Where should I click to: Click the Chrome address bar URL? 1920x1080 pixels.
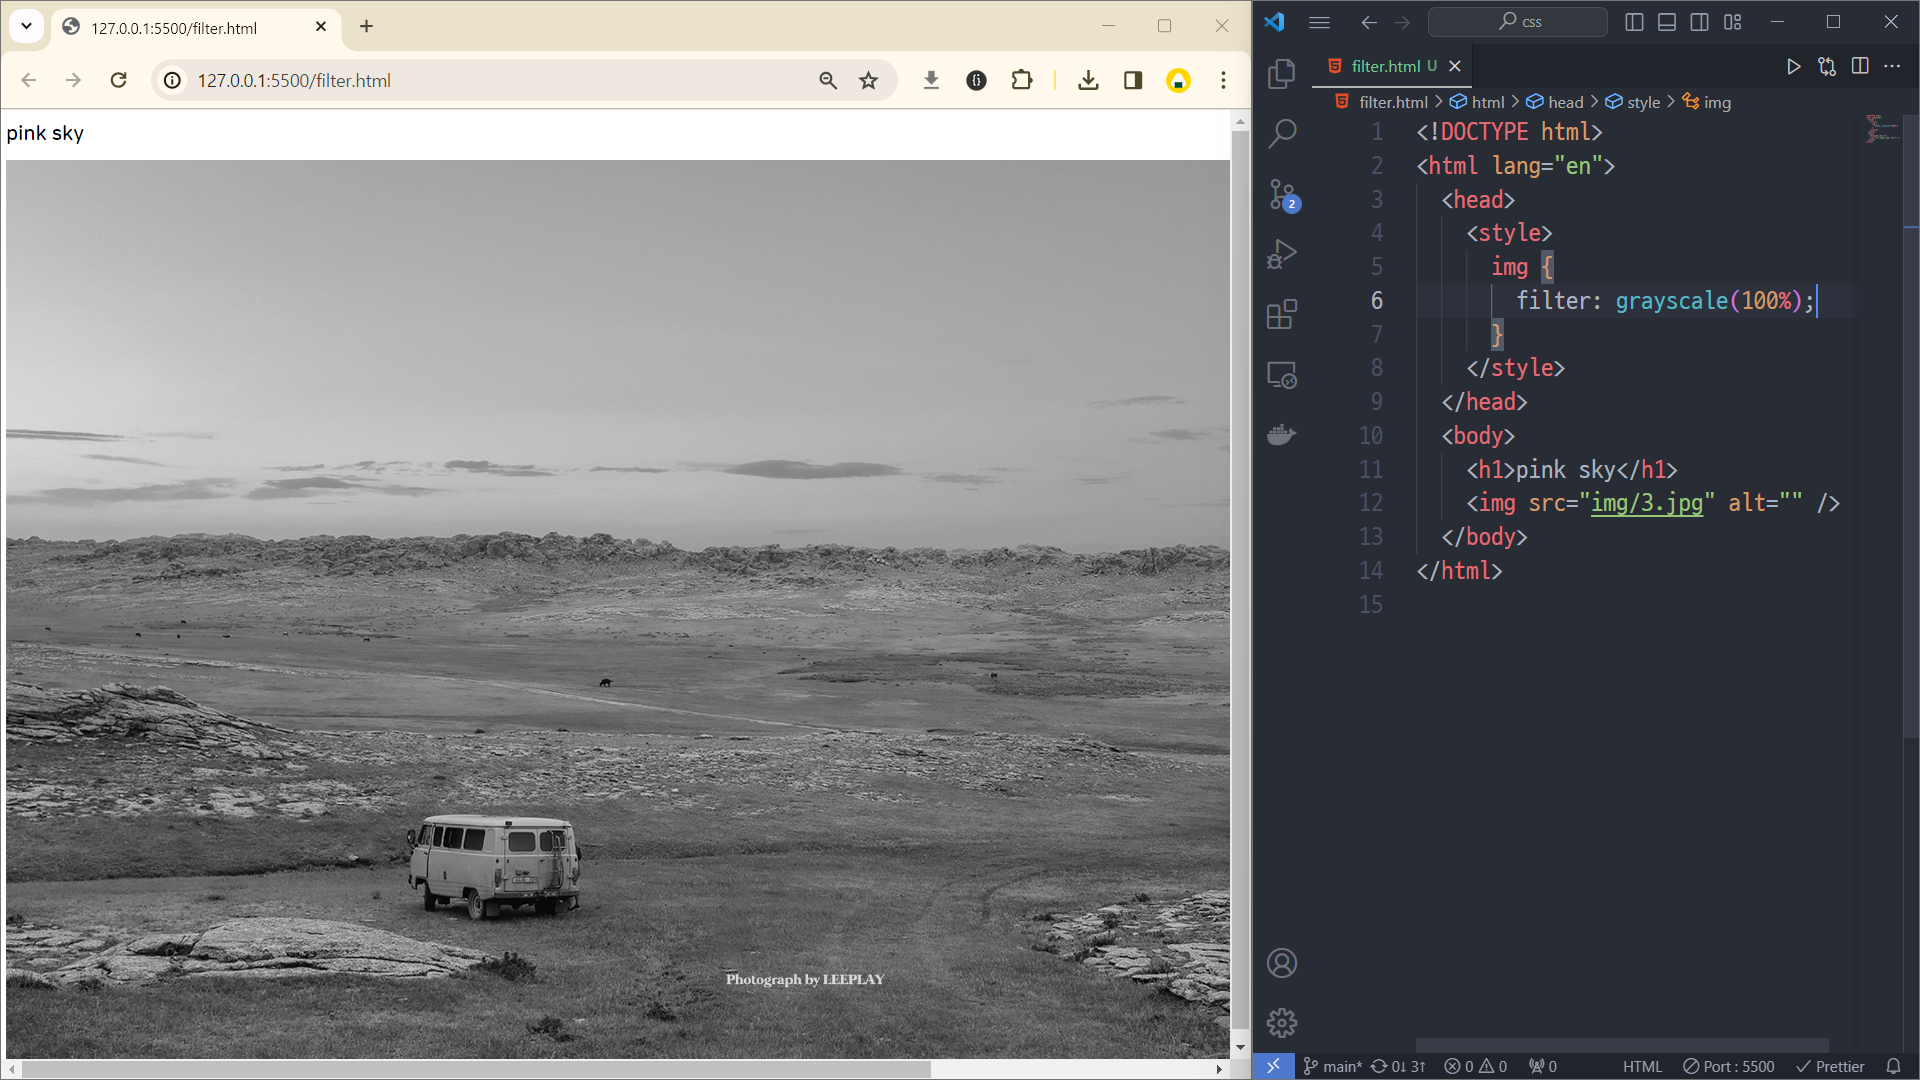pos(294,80)
